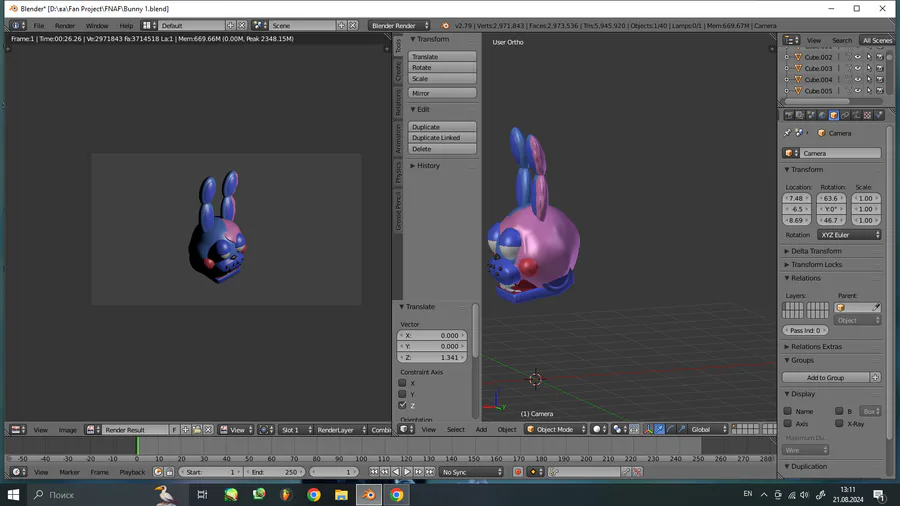Click the play reverse button in timeline

click(x=395, y=472)
